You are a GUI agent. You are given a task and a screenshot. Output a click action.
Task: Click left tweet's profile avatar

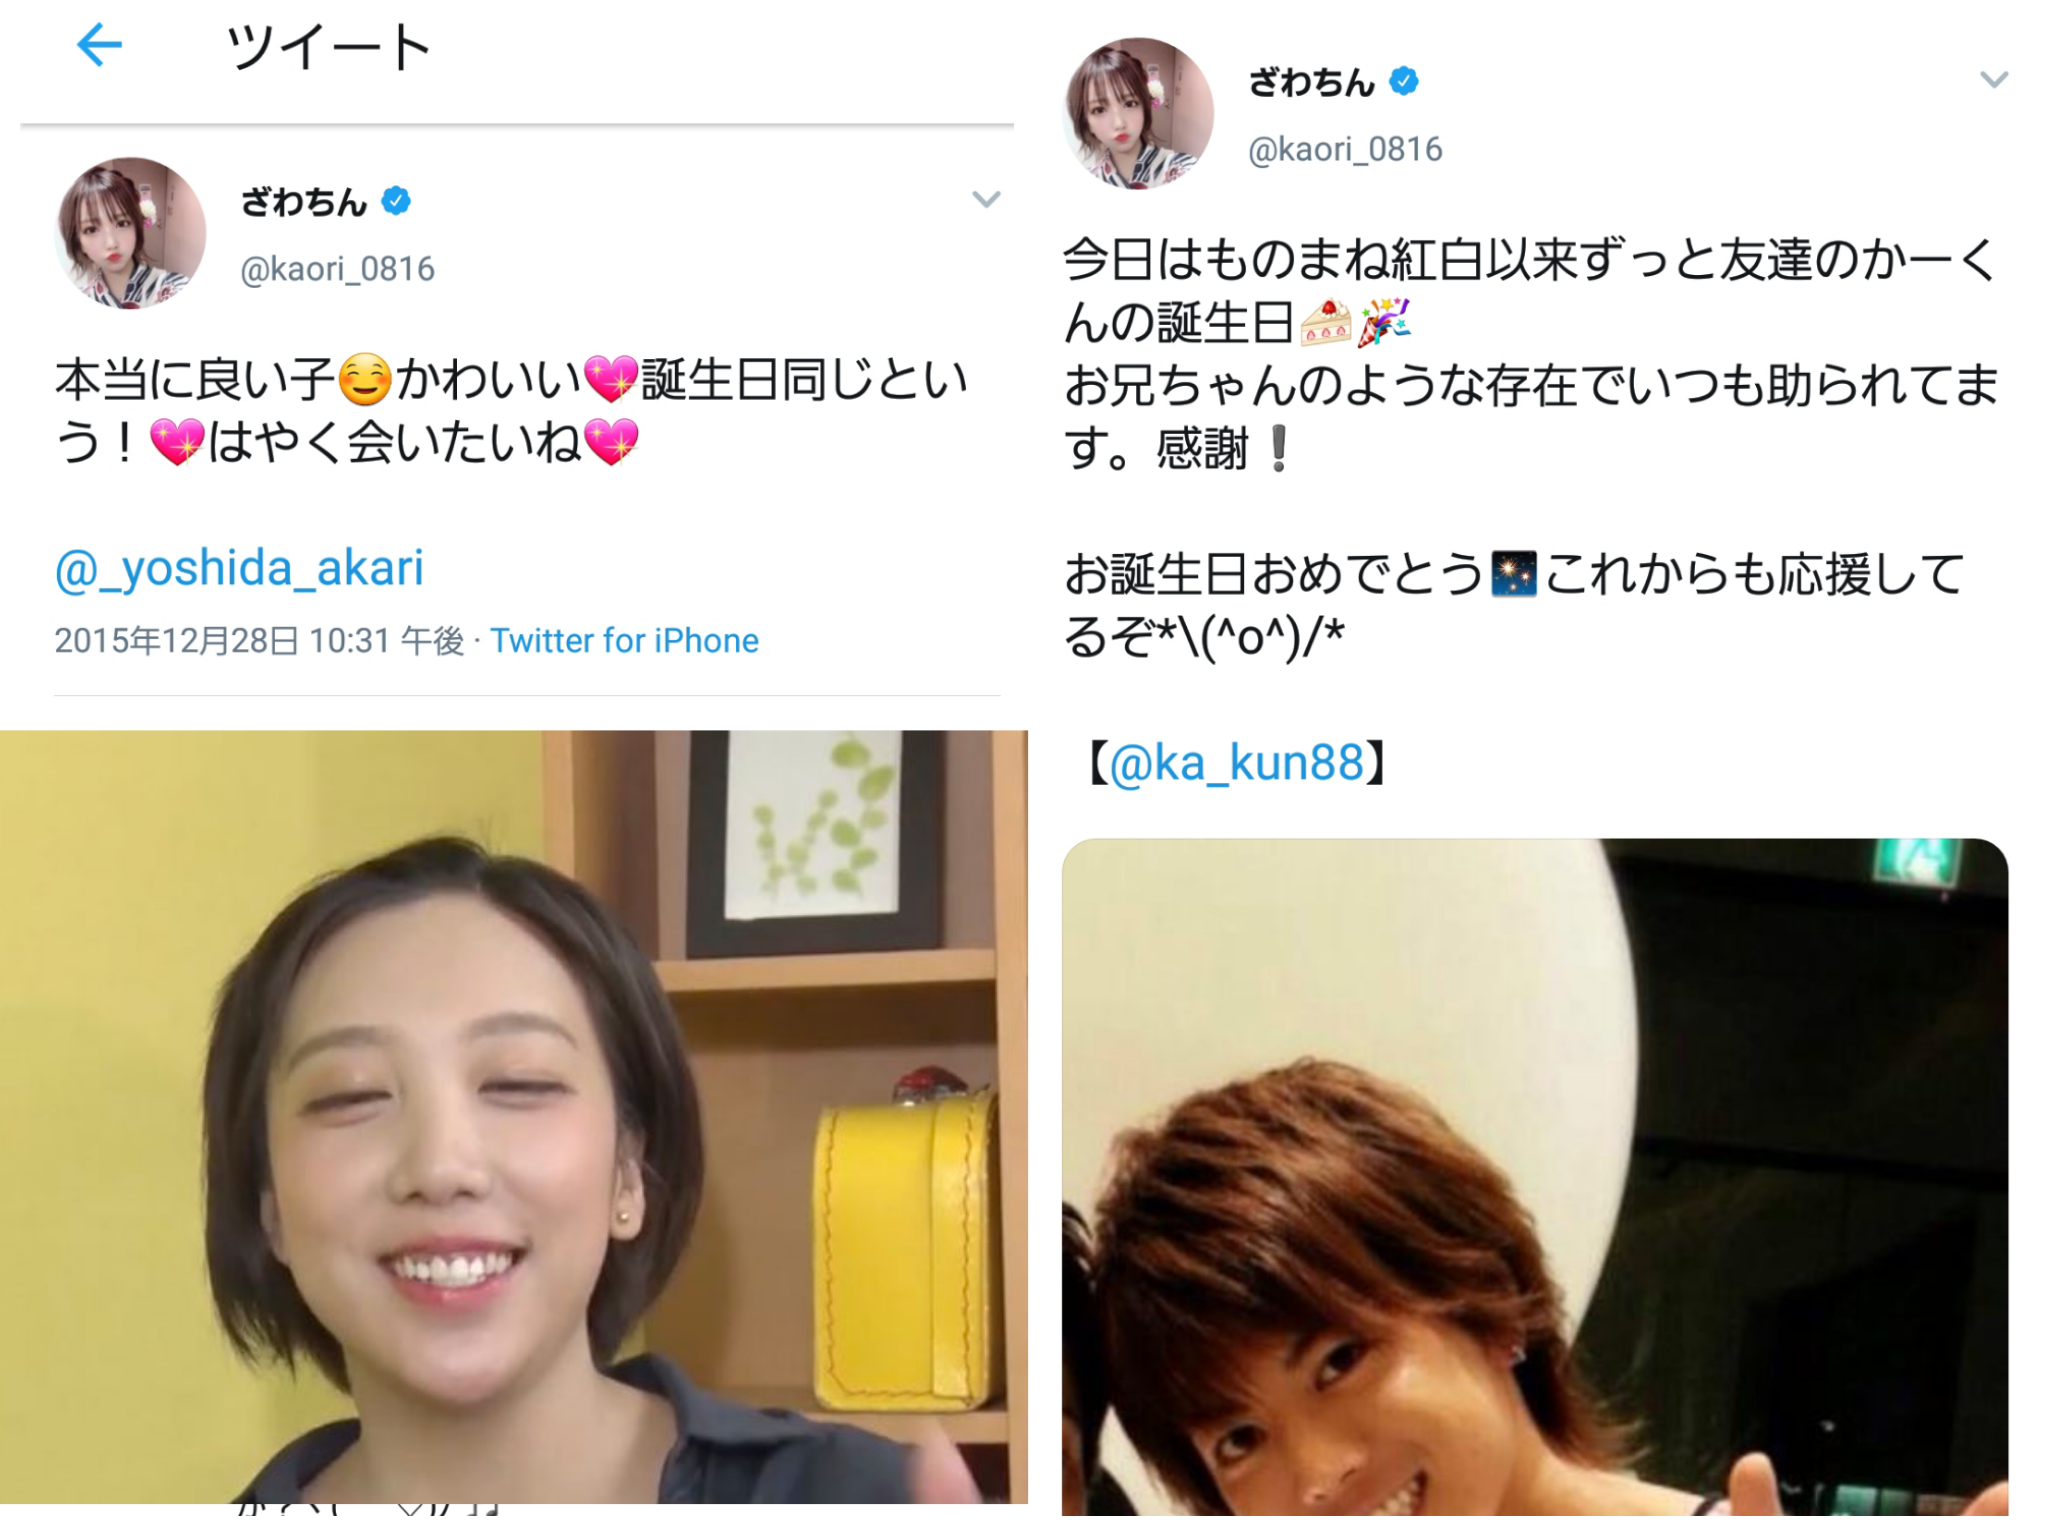pyautogui.click(x=131, y=233)
